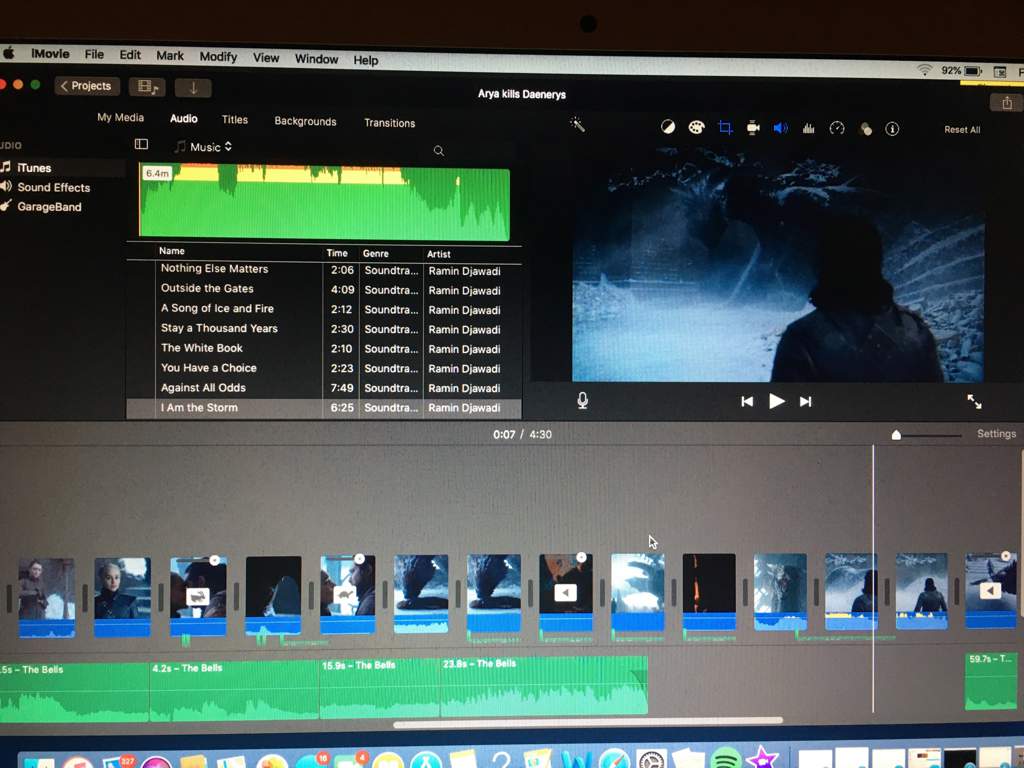Click the Play button in the viewer

pos(776,401)
